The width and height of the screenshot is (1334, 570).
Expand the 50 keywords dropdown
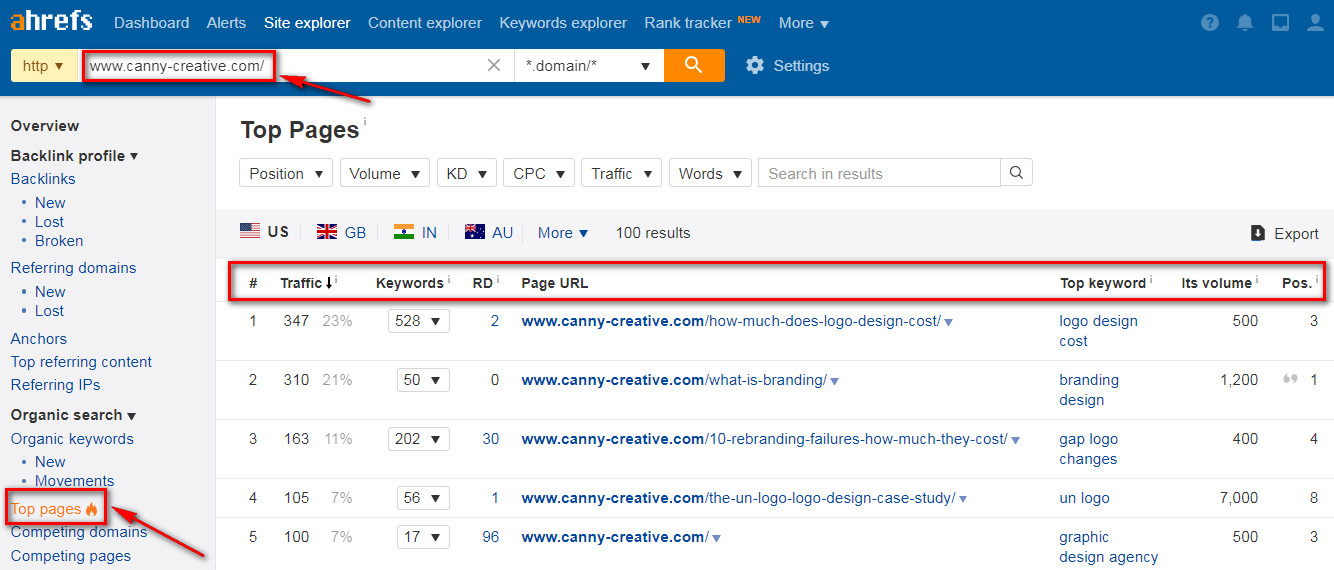coord(423,380)
